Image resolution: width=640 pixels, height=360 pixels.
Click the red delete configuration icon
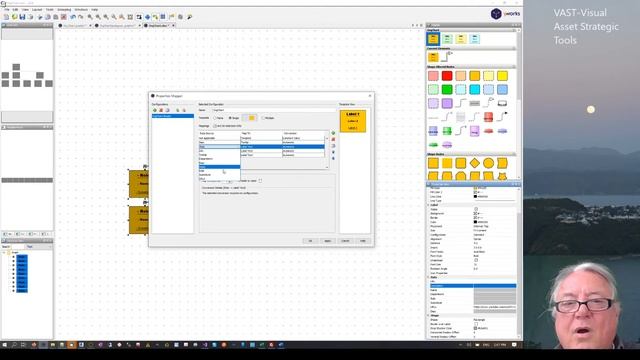pyautogui.click(x=161, y=110)
